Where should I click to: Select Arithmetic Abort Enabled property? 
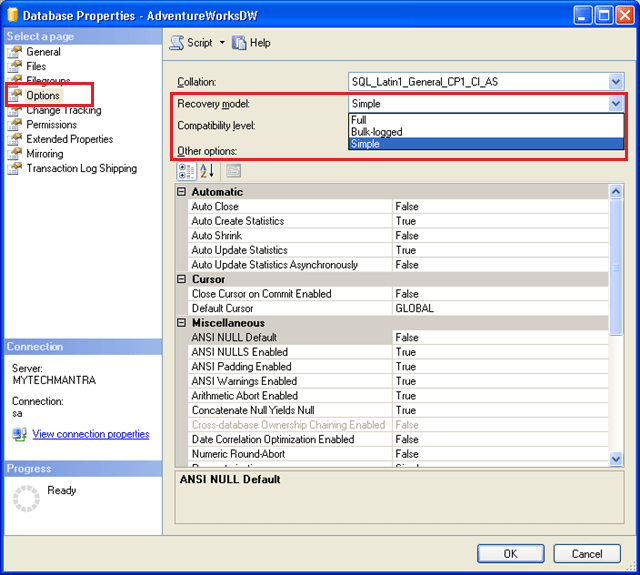(398, 396)
